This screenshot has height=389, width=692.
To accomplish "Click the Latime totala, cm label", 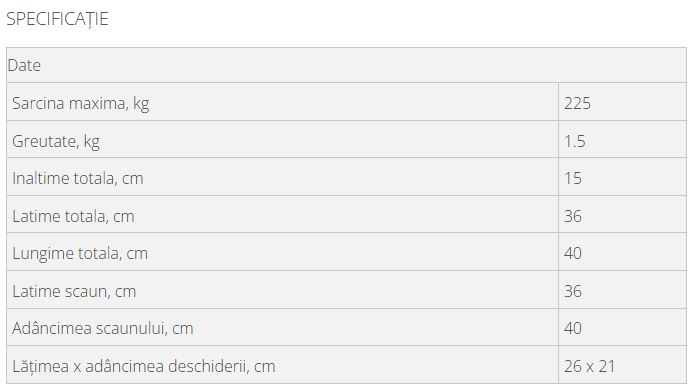I will click(73, 216).
